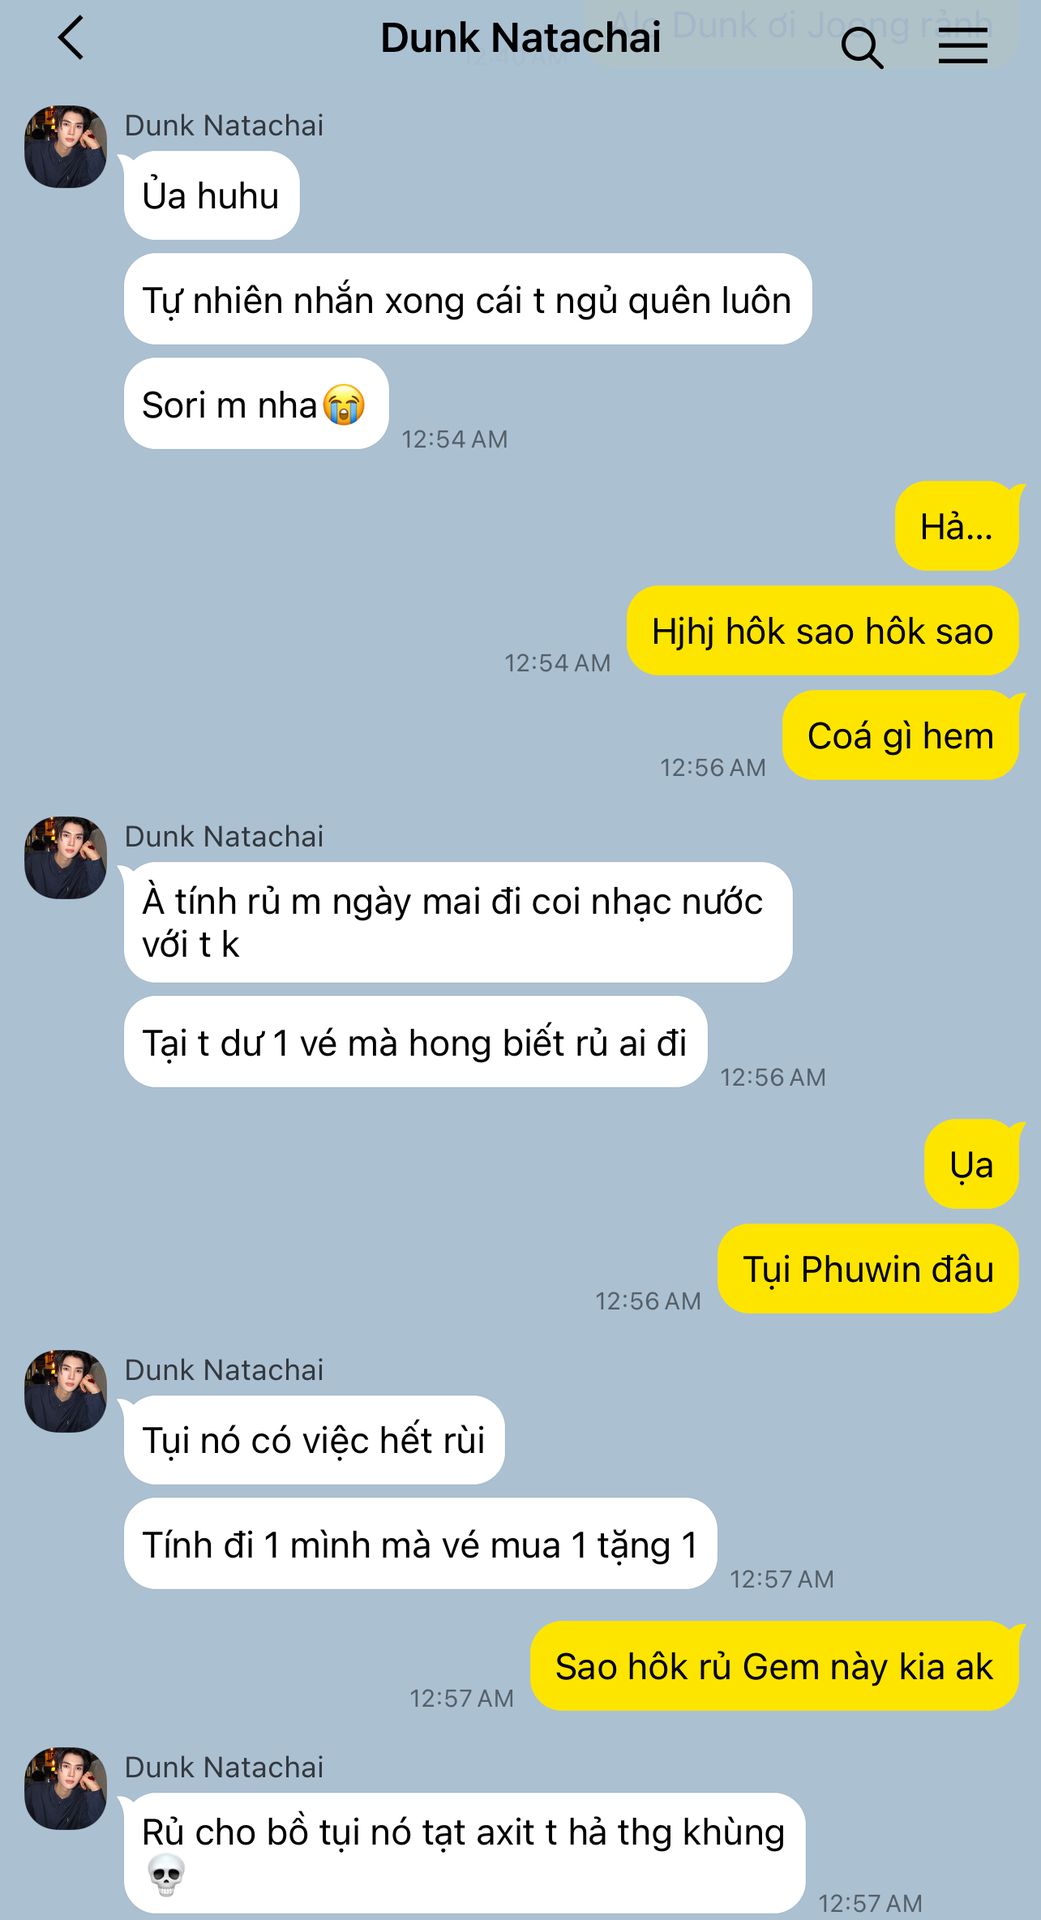This screenshot has height=1920, width=1041.
Task: Select 'Sao hôk rủ Gem' yellow bubble
Action: click(774, 1666)
